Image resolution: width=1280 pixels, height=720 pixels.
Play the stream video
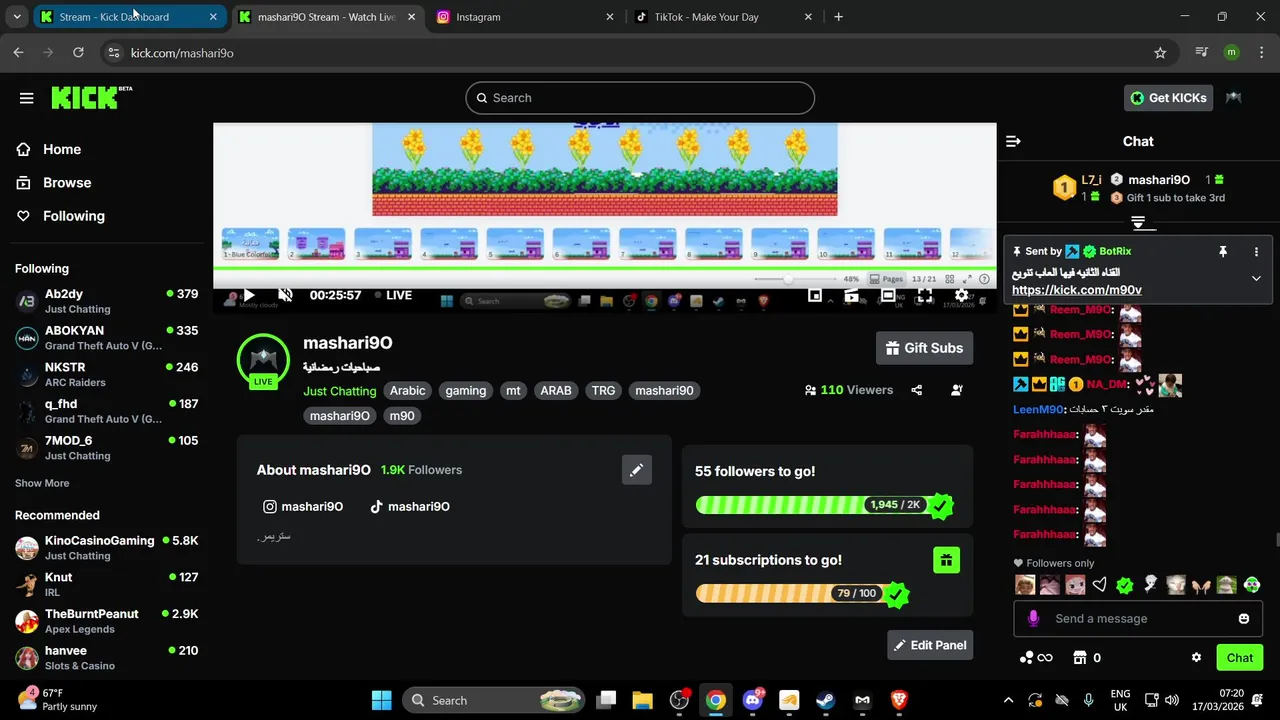click(249, 295)
